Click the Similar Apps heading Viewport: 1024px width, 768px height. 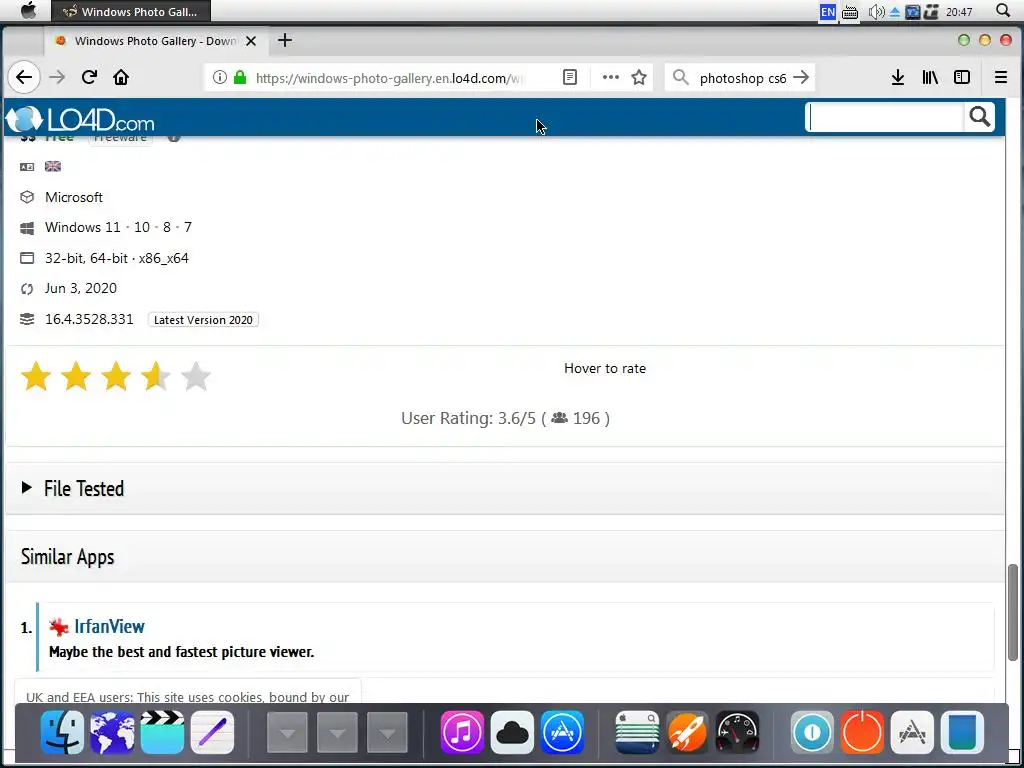67,556
